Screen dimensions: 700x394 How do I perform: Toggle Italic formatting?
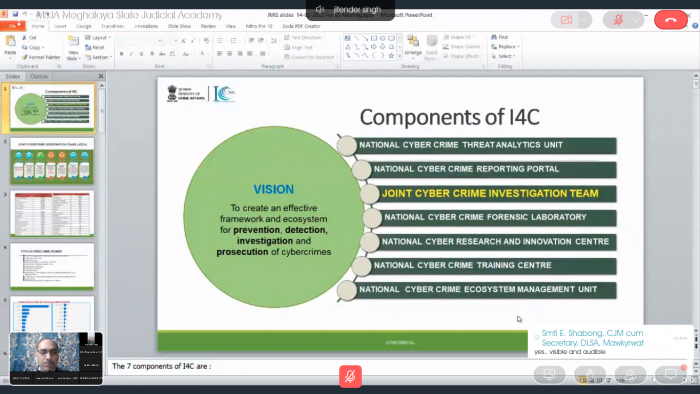[x=131, y=54]
